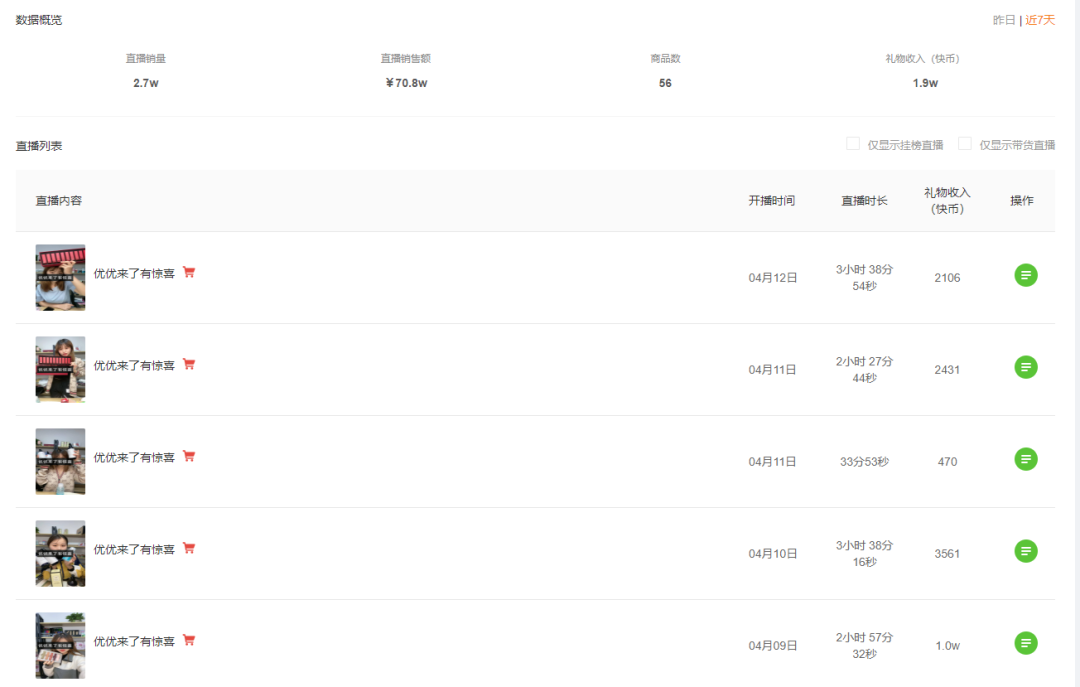The height and width of the screenshot is (687, 1080).
Task: Click 开播时间 column header
Action: 772,201
